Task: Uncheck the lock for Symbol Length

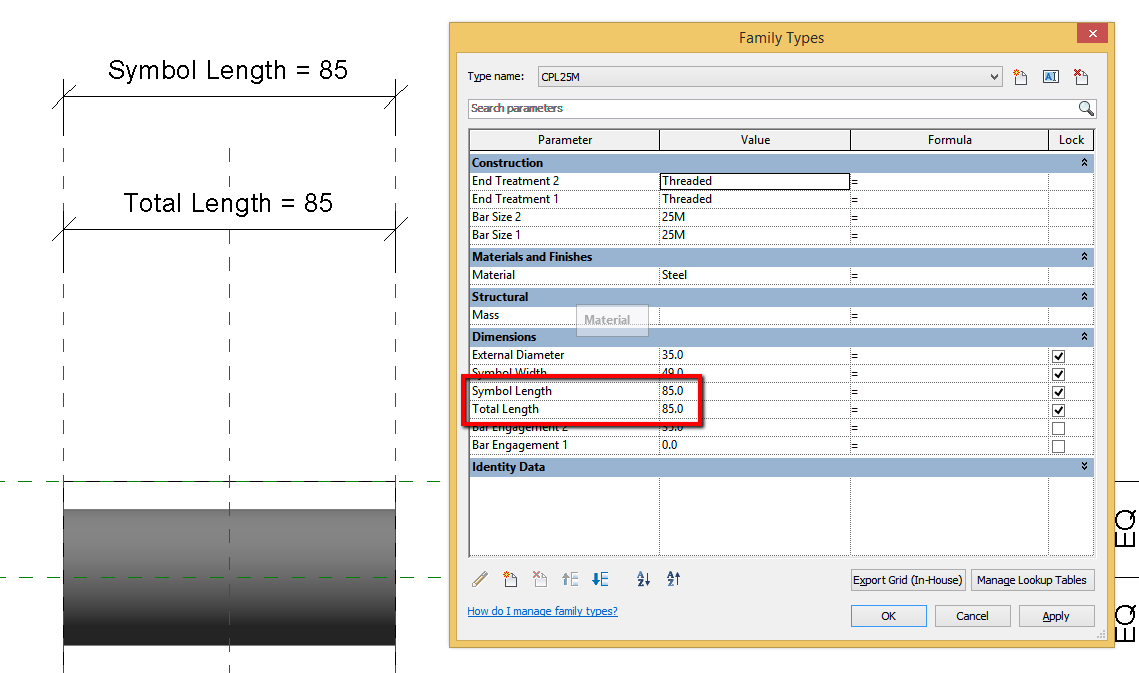Action: 1057,392
